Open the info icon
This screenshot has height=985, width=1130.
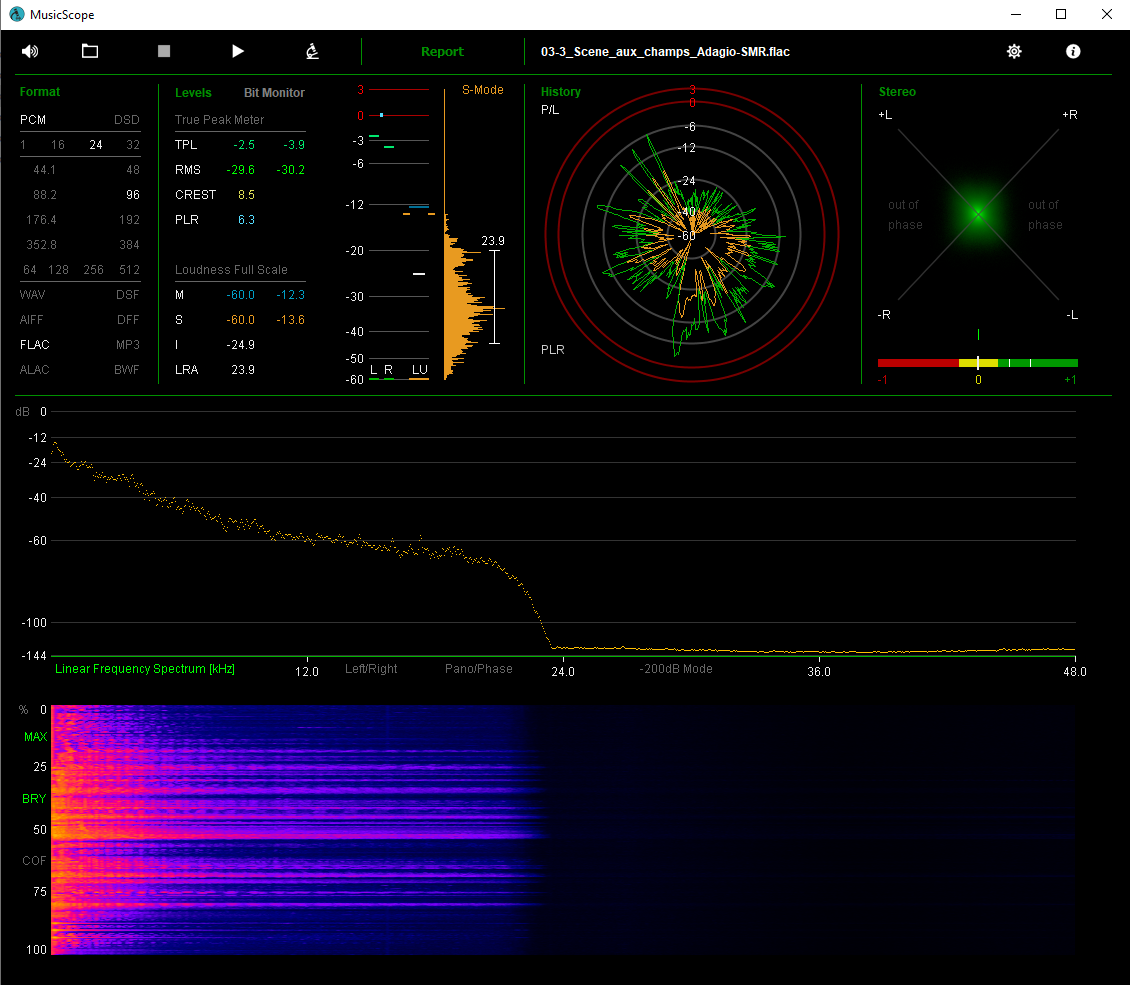click(1073, 51)
